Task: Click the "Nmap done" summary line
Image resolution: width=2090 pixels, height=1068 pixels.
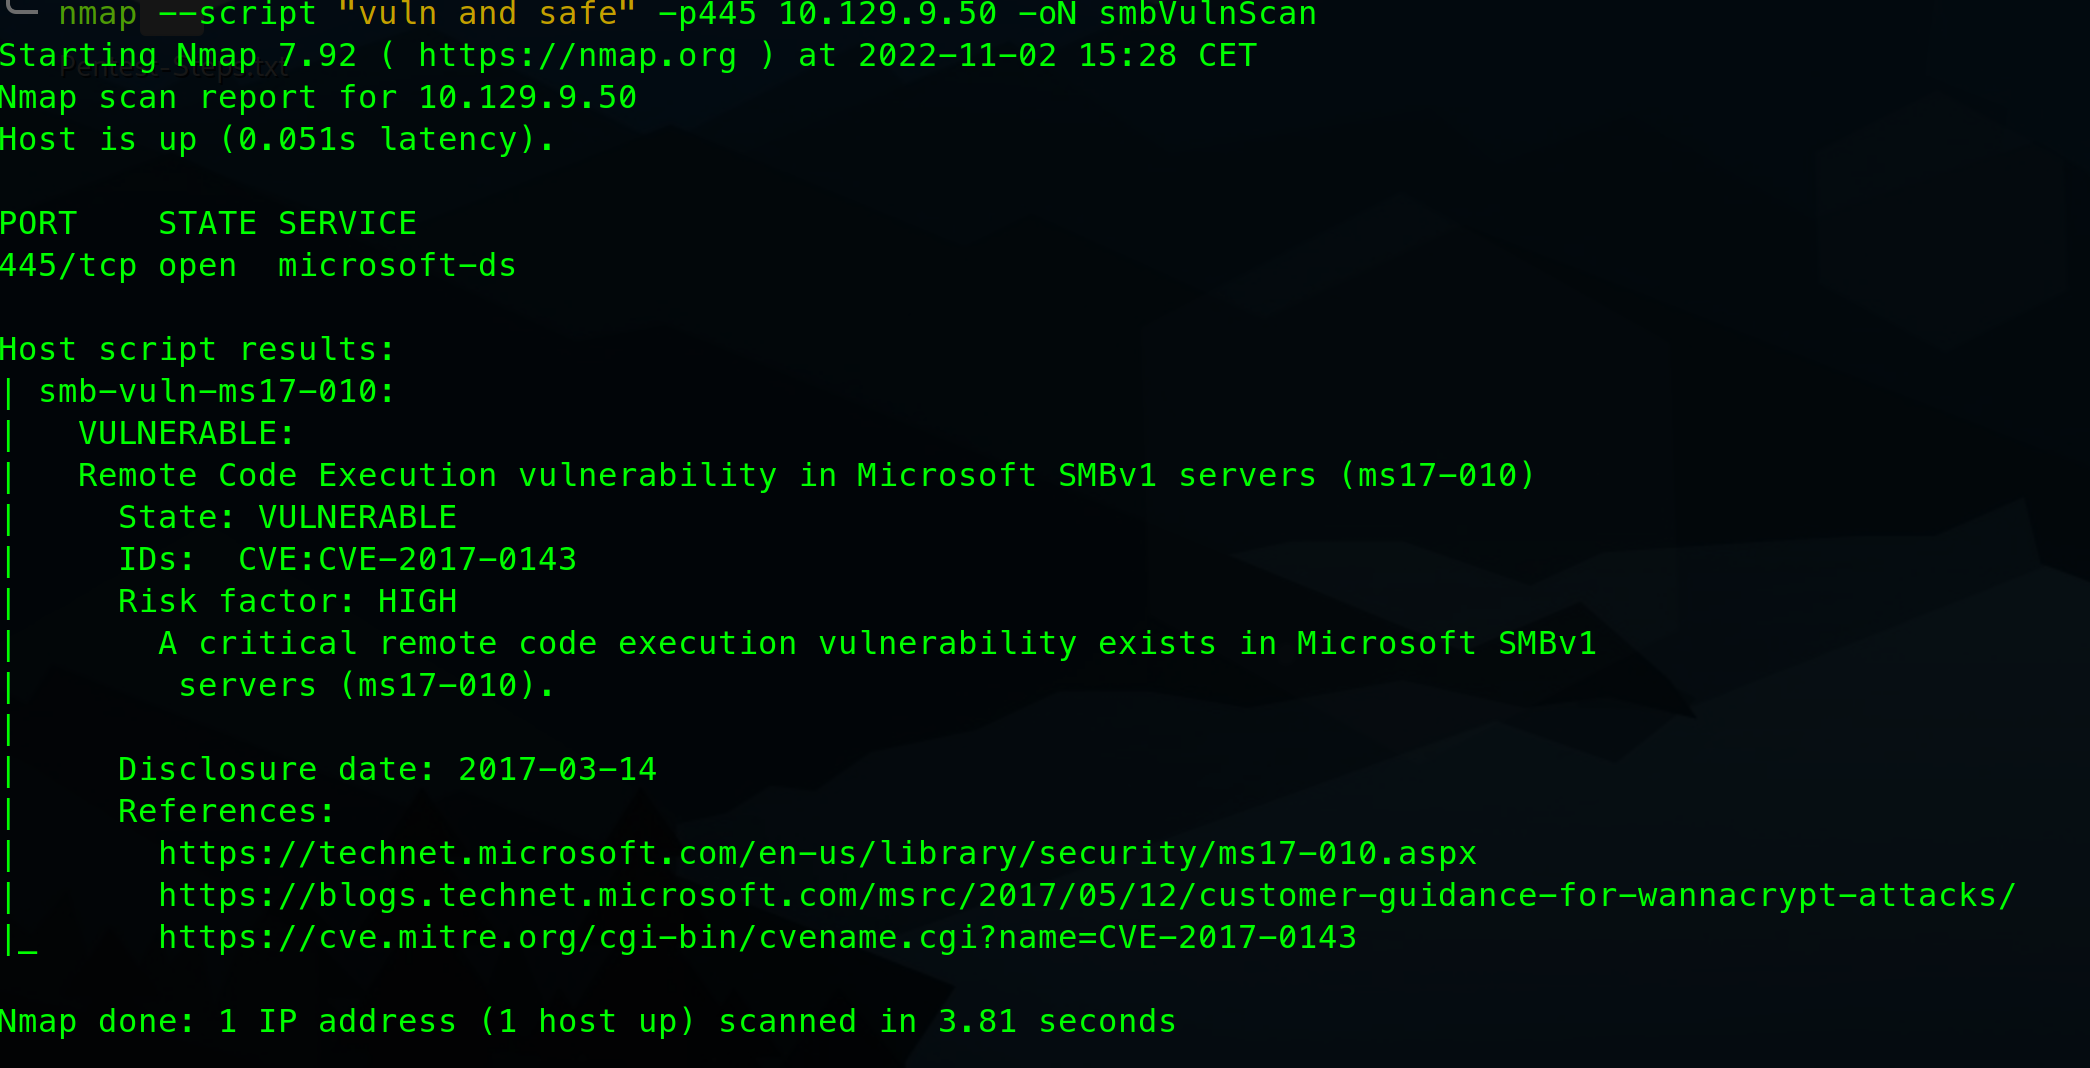Action: click(x=587, y=1021)
